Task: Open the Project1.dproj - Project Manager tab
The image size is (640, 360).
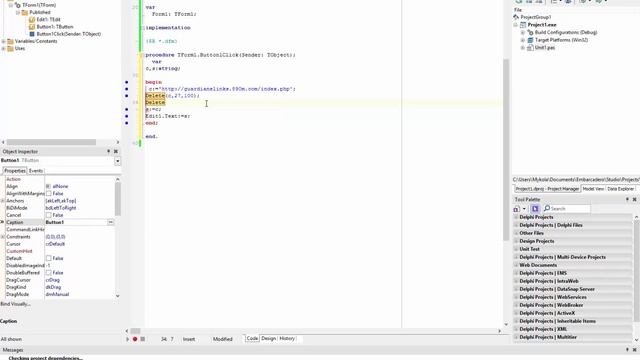Action: (x=547, y=189)
